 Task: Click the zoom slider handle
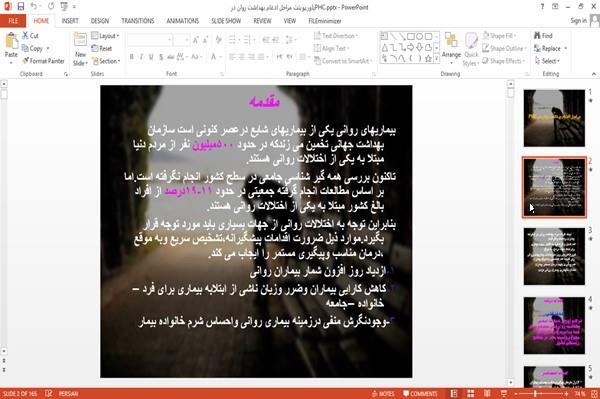tap(535, 394)
